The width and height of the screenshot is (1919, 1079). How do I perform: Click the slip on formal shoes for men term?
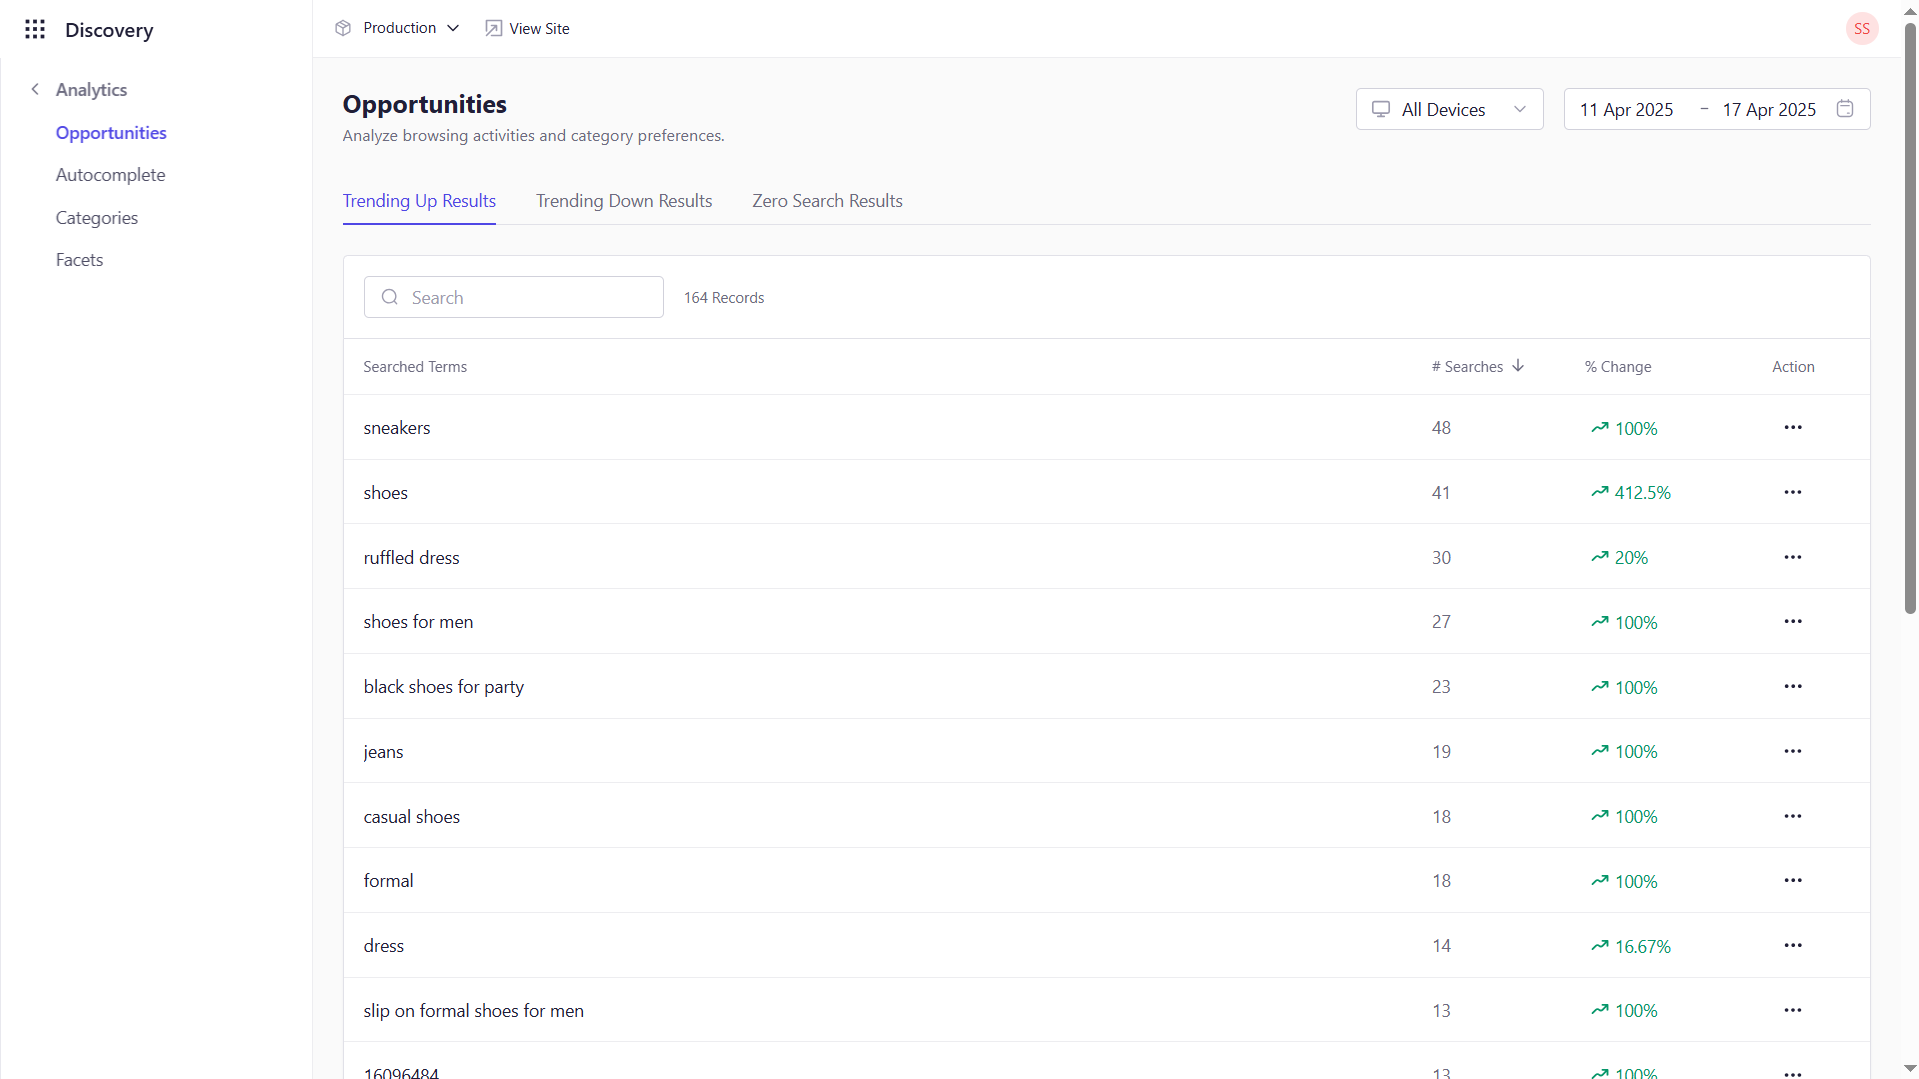[473, 1011]
